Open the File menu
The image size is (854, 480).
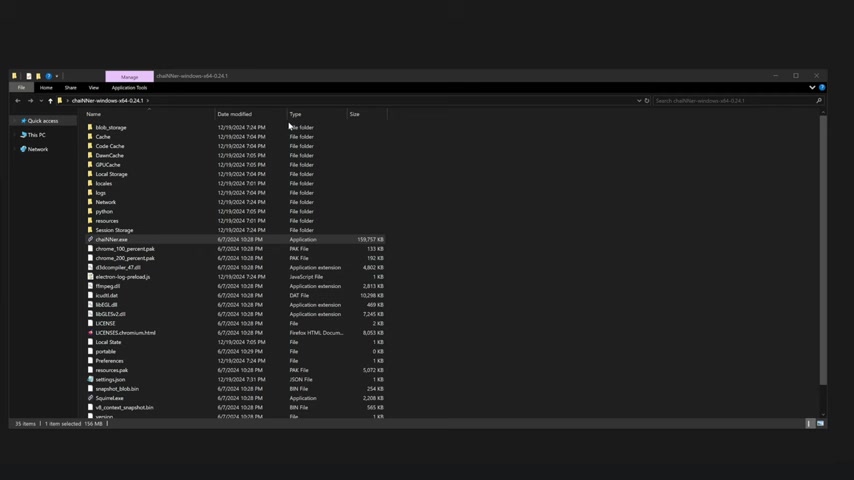click(x=21, y=88)
